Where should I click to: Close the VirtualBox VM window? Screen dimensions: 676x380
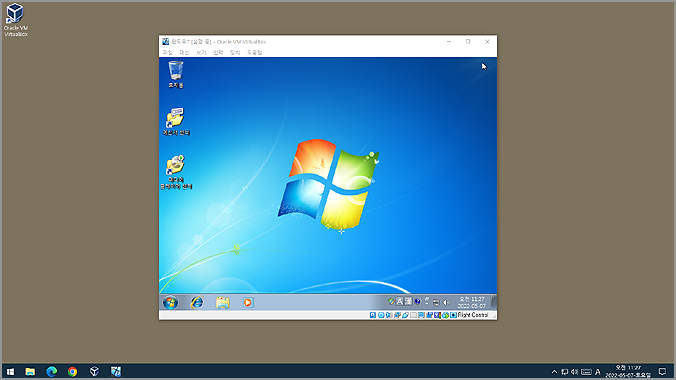487,42
